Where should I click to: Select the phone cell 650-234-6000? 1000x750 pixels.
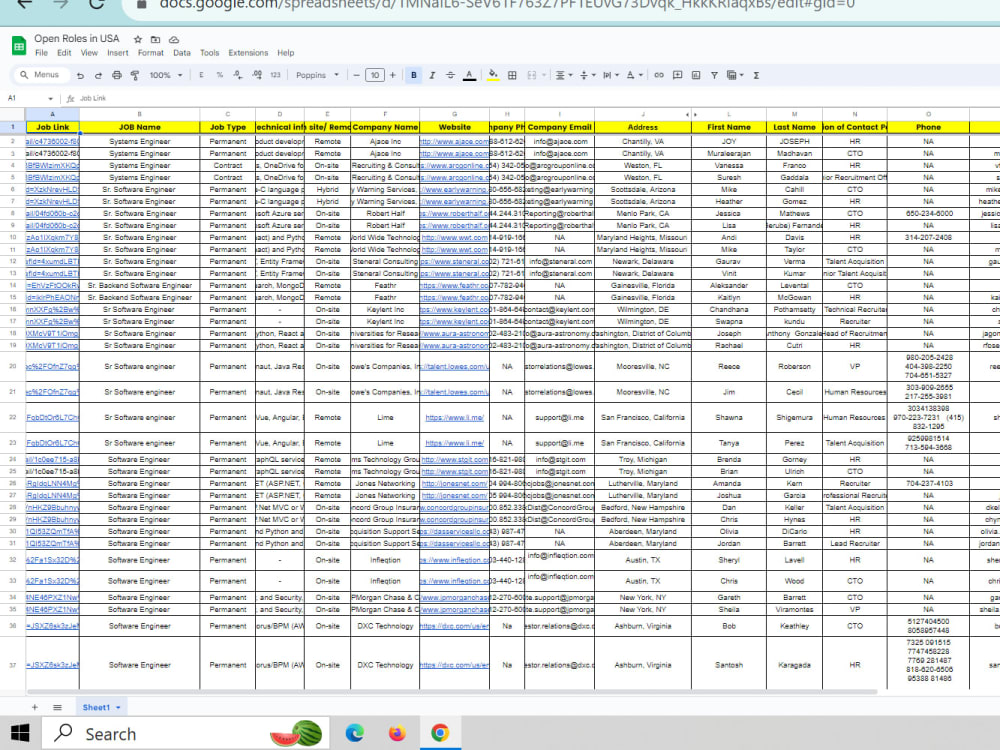[x=928, y=214]
